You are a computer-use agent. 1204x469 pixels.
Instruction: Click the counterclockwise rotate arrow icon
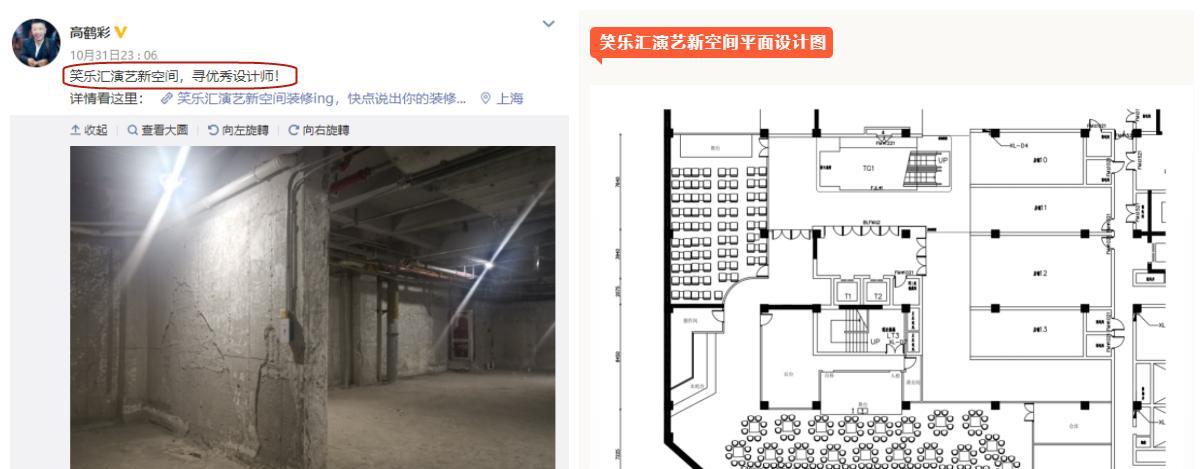point(212,131)
